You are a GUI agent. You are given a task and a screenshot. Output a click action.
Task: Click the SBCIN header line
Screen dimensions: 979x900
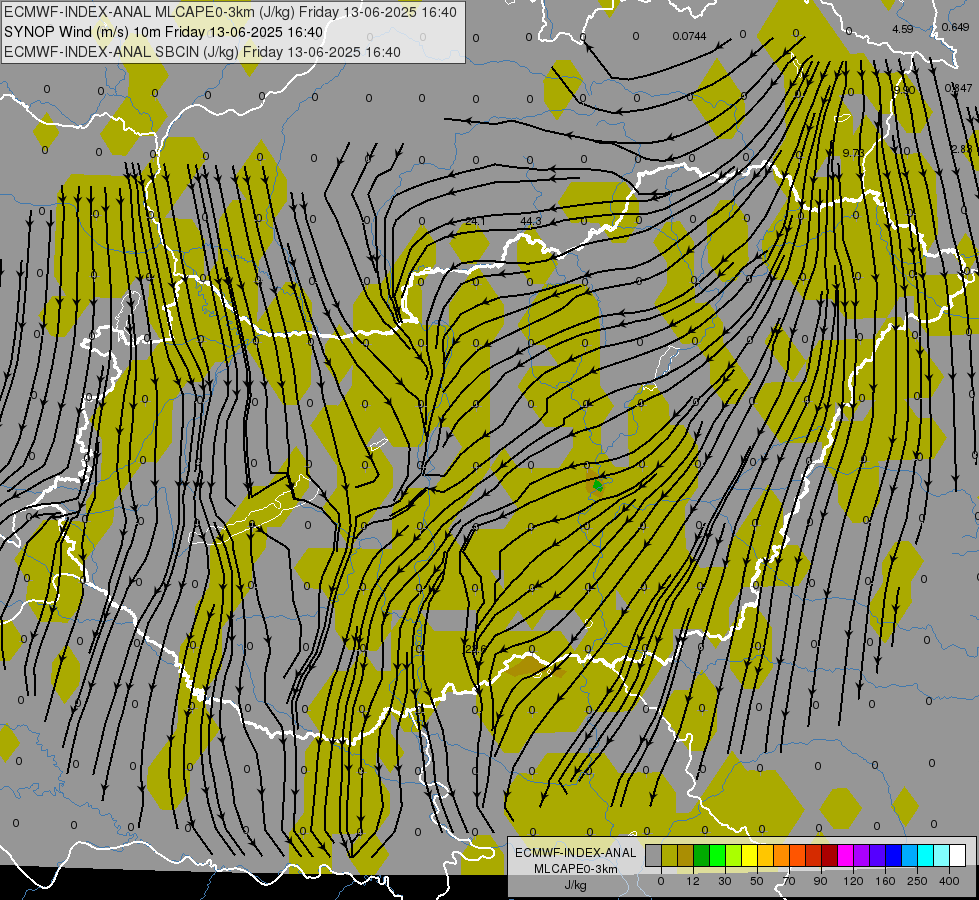[x=202, y=52]
